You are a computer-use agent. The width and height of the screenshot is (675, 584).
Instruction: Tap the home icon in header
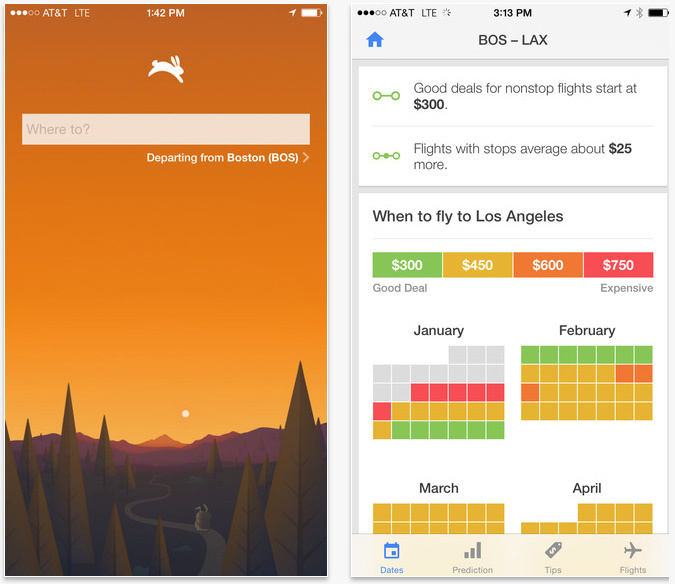click(x=375, y=41)
